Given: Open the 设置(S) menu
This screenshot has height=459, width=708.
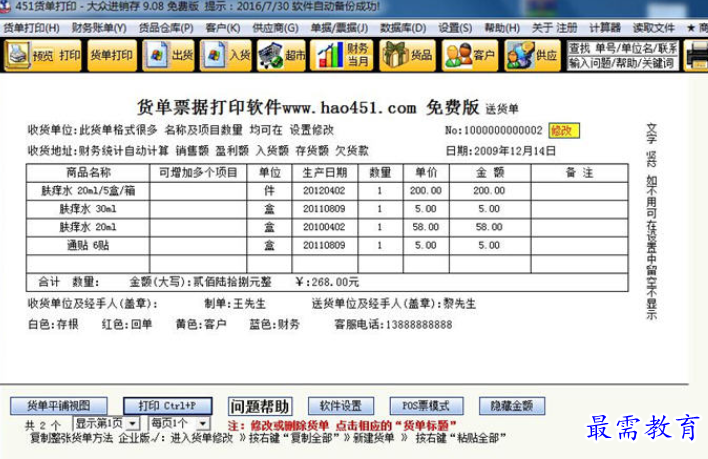Looking at the screenshot, I should pyautogui.click(x=455, y=28).
